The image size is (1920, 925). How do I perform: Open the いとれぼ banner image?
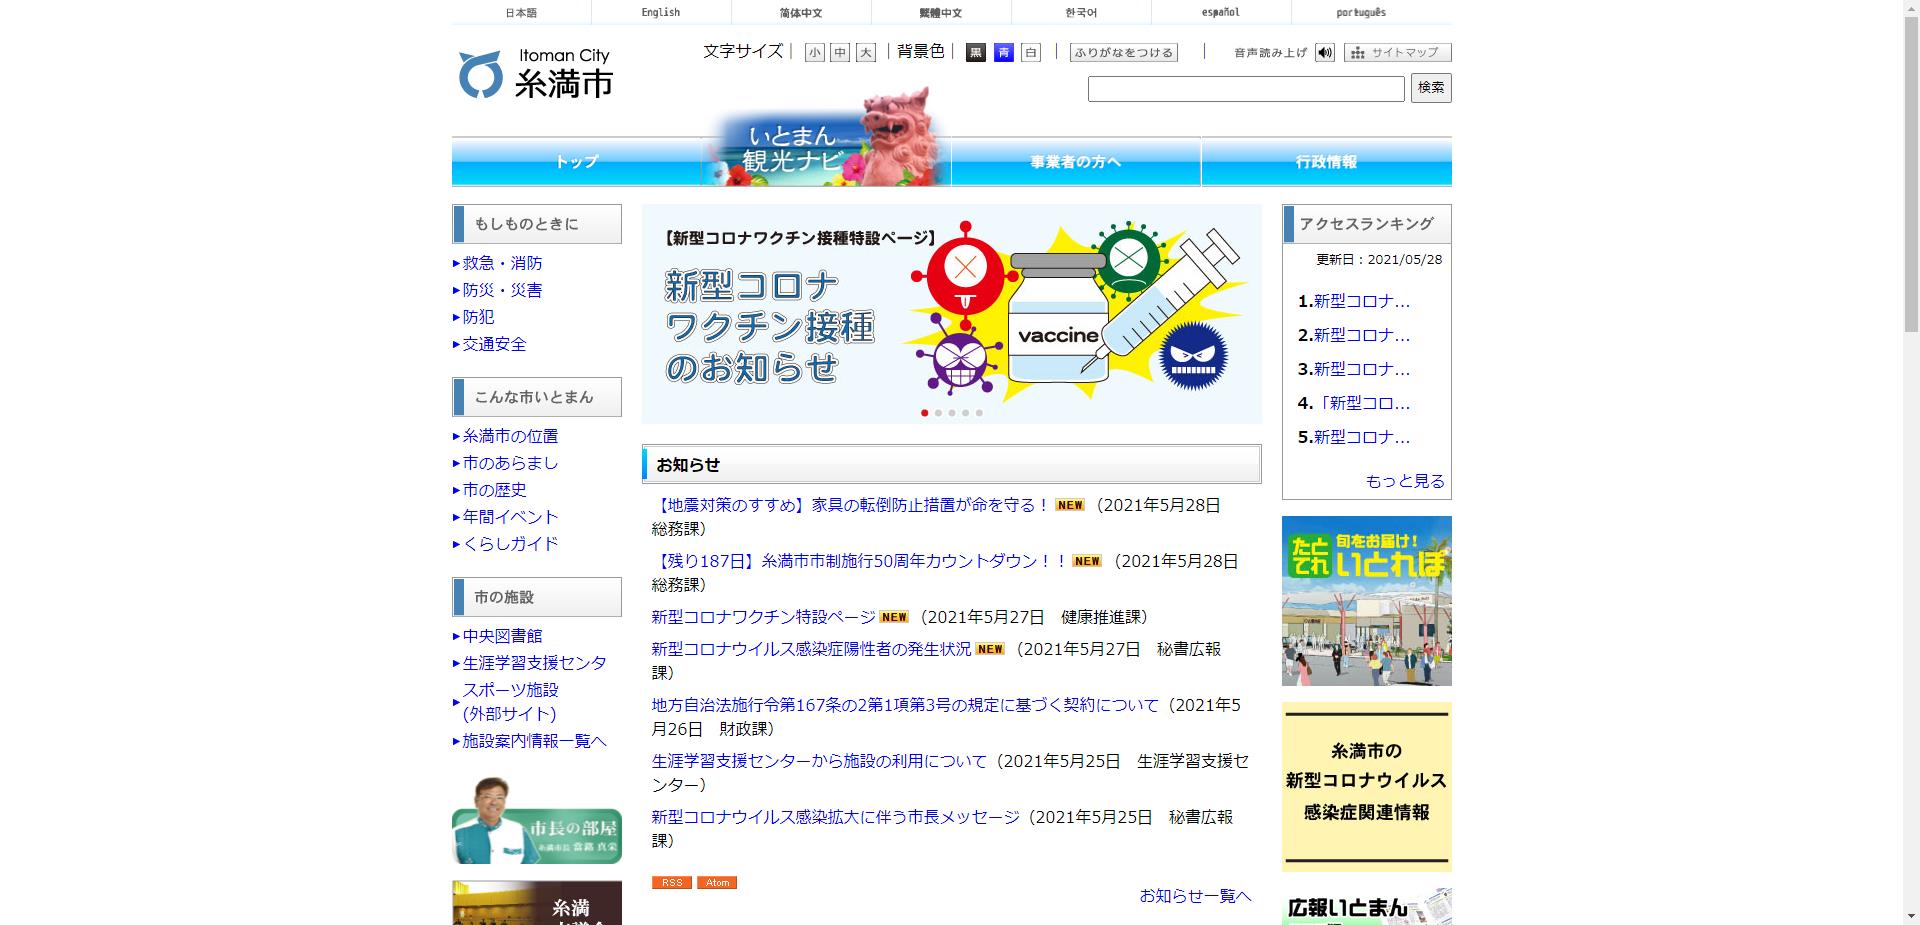[1366, 600]
